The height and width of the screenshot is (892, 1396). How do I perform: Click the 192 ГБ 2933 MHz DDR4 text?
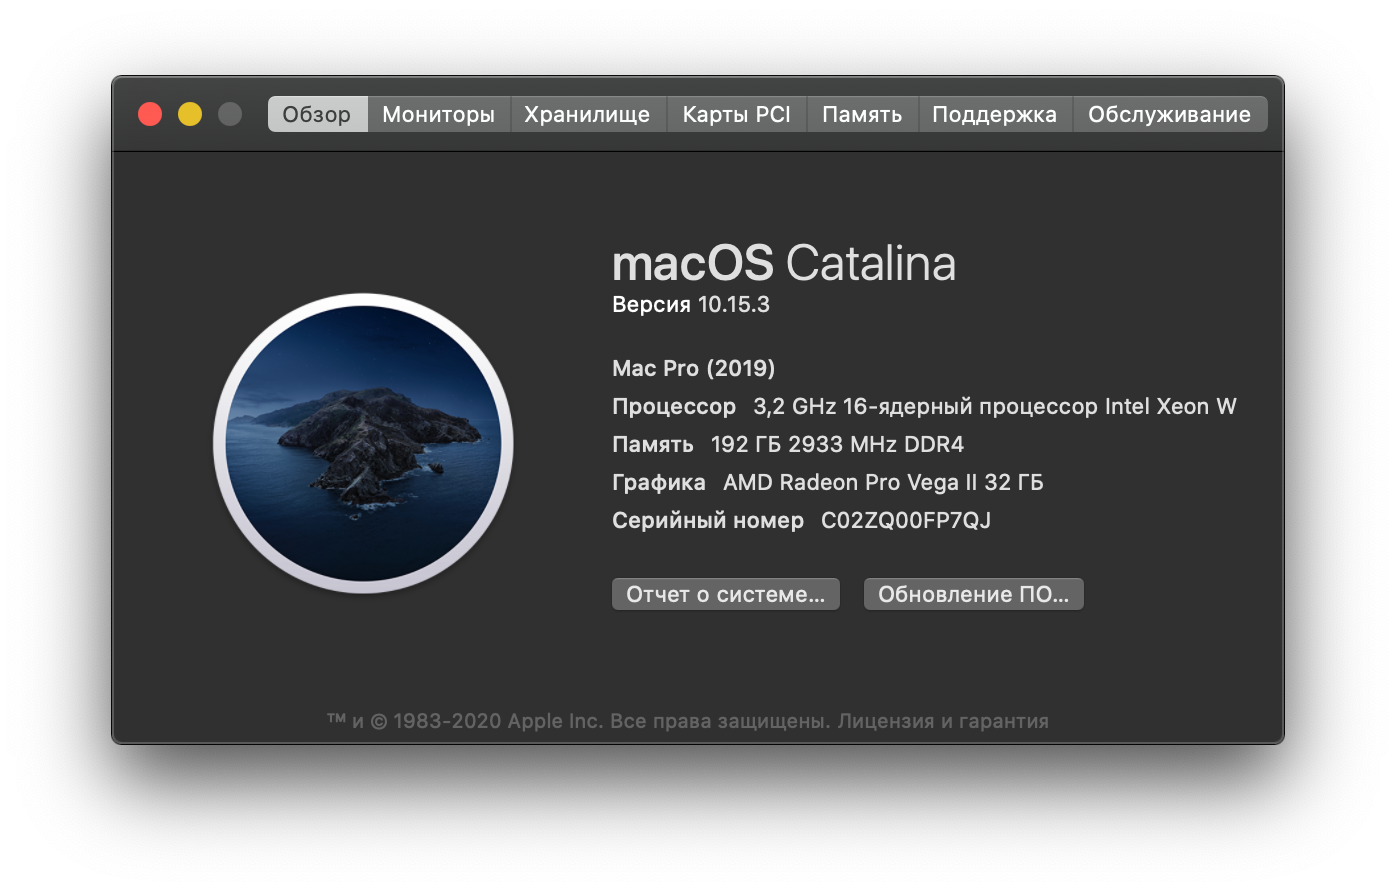[837, 444]
